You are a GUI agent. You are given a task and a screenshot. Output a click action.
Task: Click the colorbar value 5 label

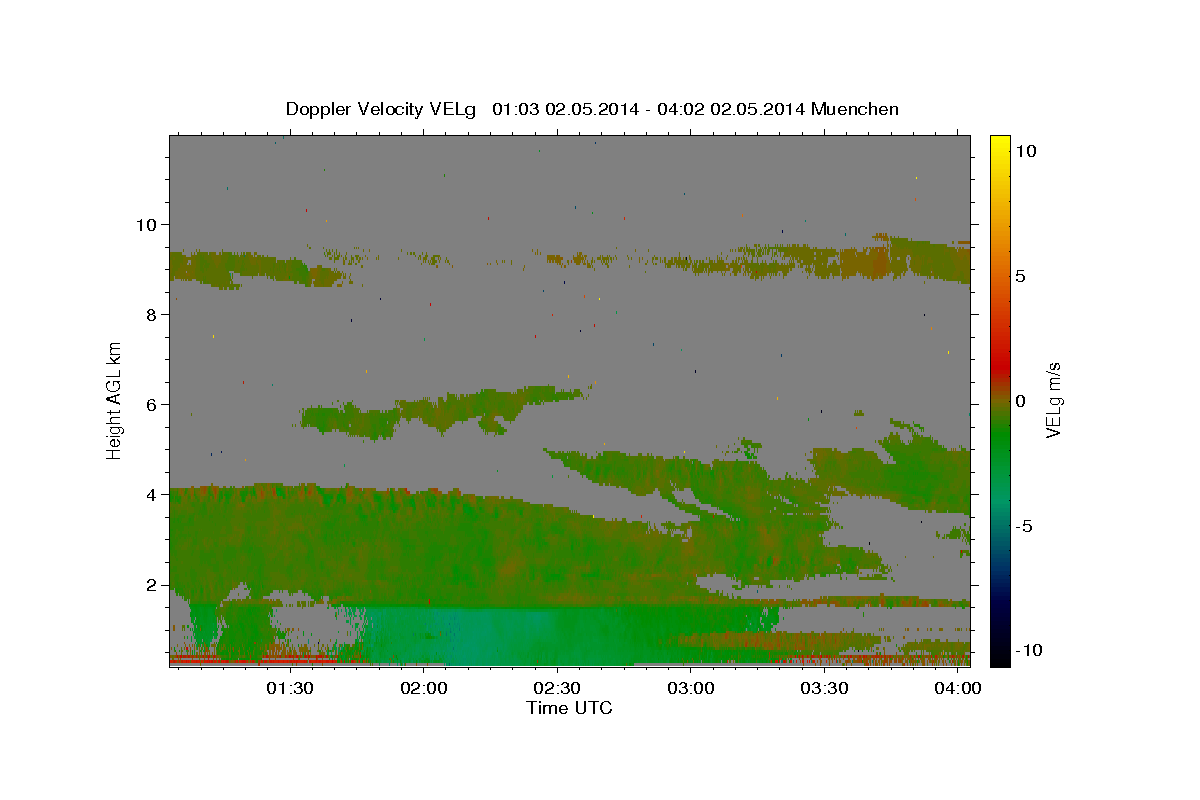(x=1020, y=275)
